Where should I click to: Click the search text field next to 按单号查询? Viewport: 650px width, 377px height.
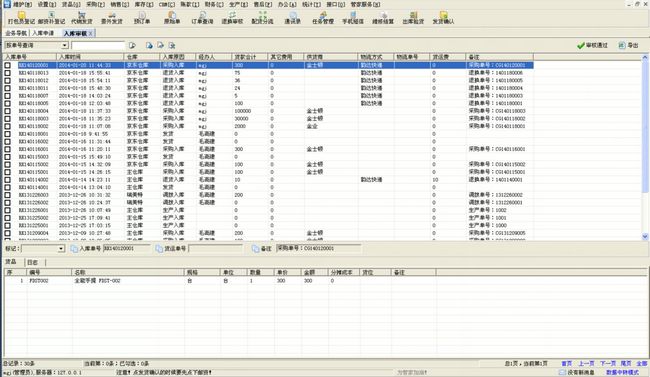(98, 45)
